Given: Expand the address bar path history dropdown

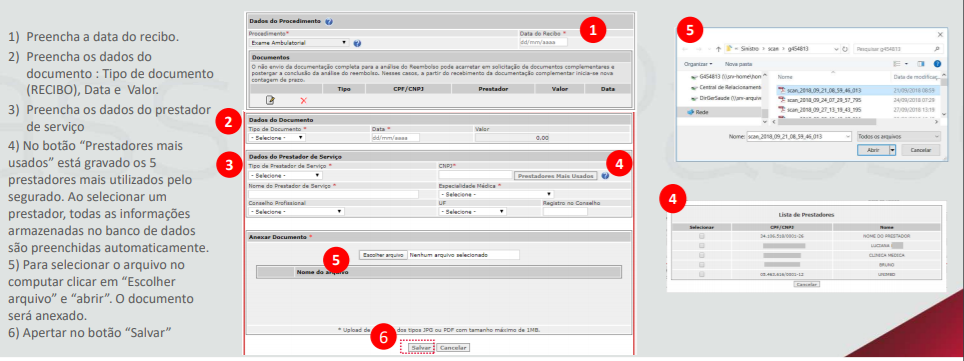Looking at the screenshot, I should (x=836, y=49).
